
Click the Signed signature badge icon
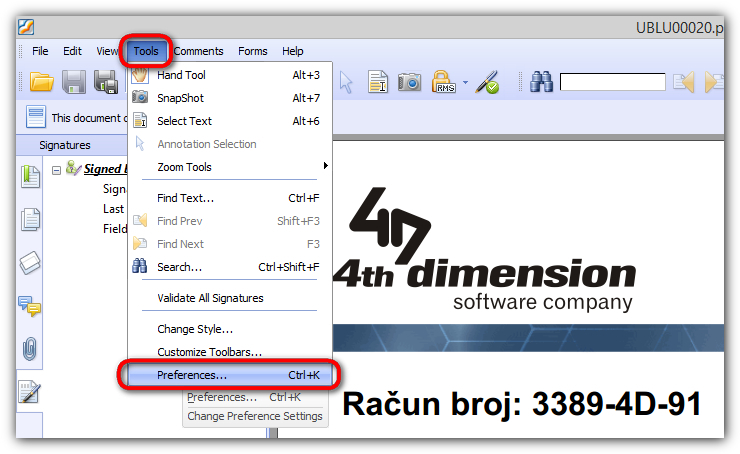tap(73, 168)
